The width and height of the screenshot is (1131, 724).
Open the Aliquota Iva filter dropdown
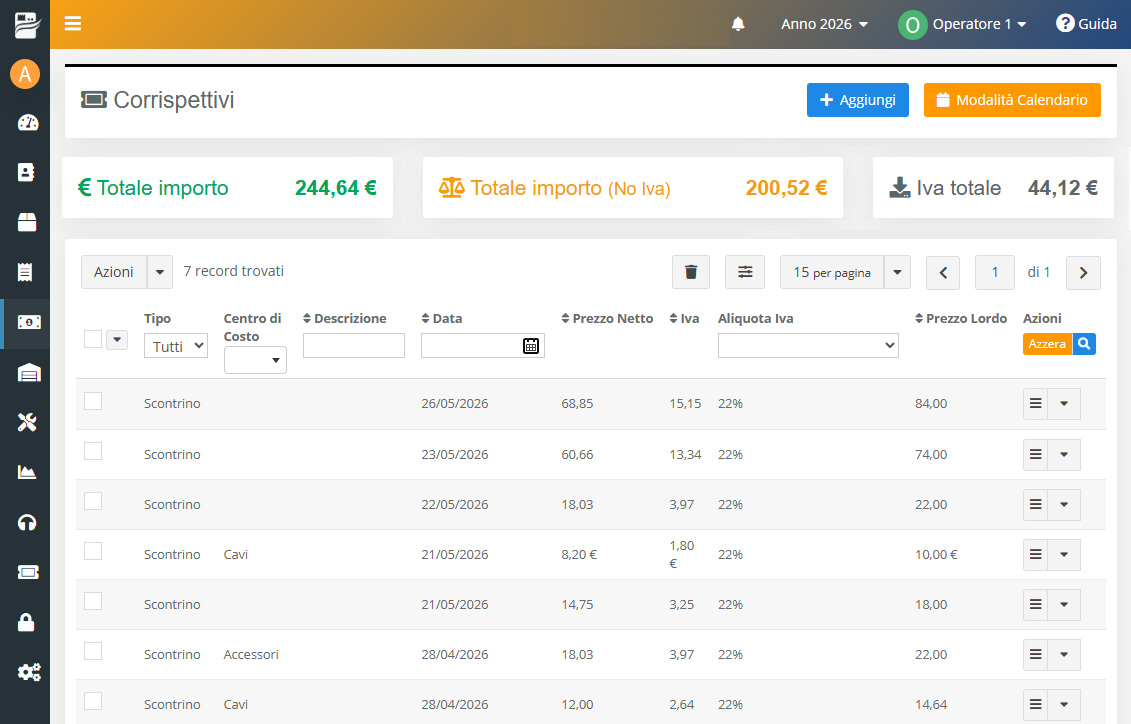tap(808, 345)
